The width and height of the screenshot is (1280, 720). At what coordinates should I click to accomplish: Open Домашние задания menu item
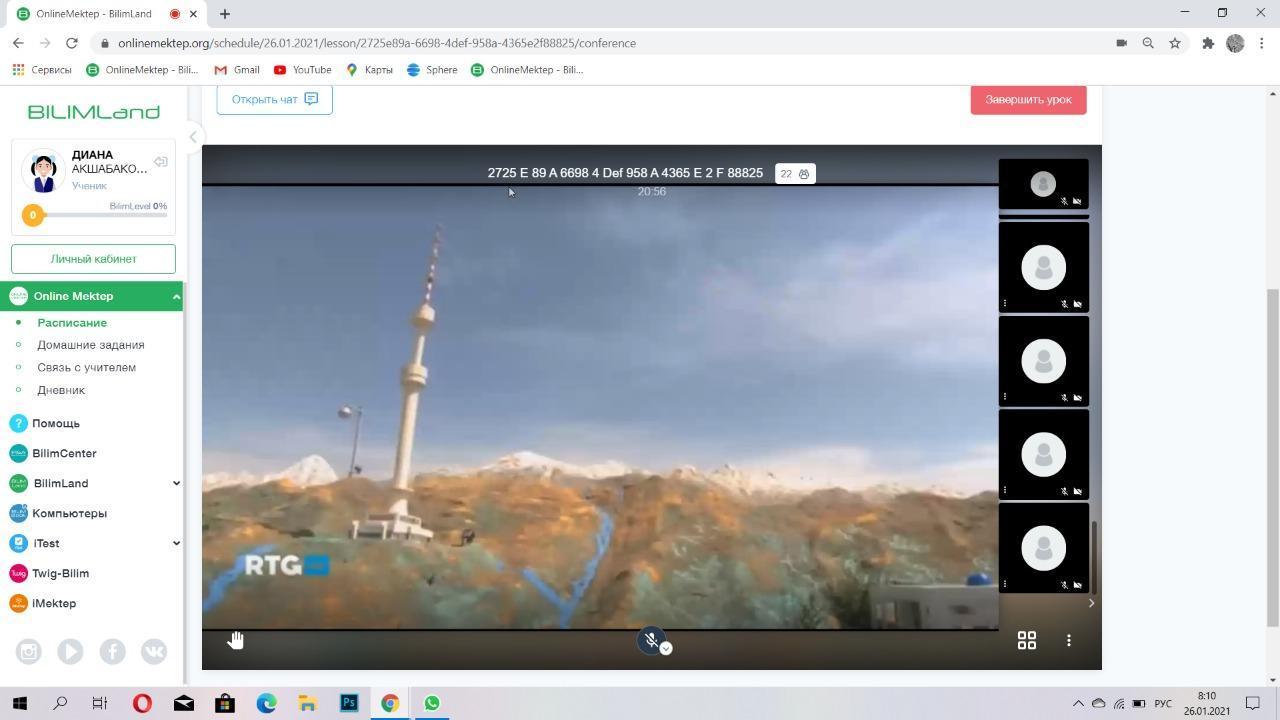91,345
